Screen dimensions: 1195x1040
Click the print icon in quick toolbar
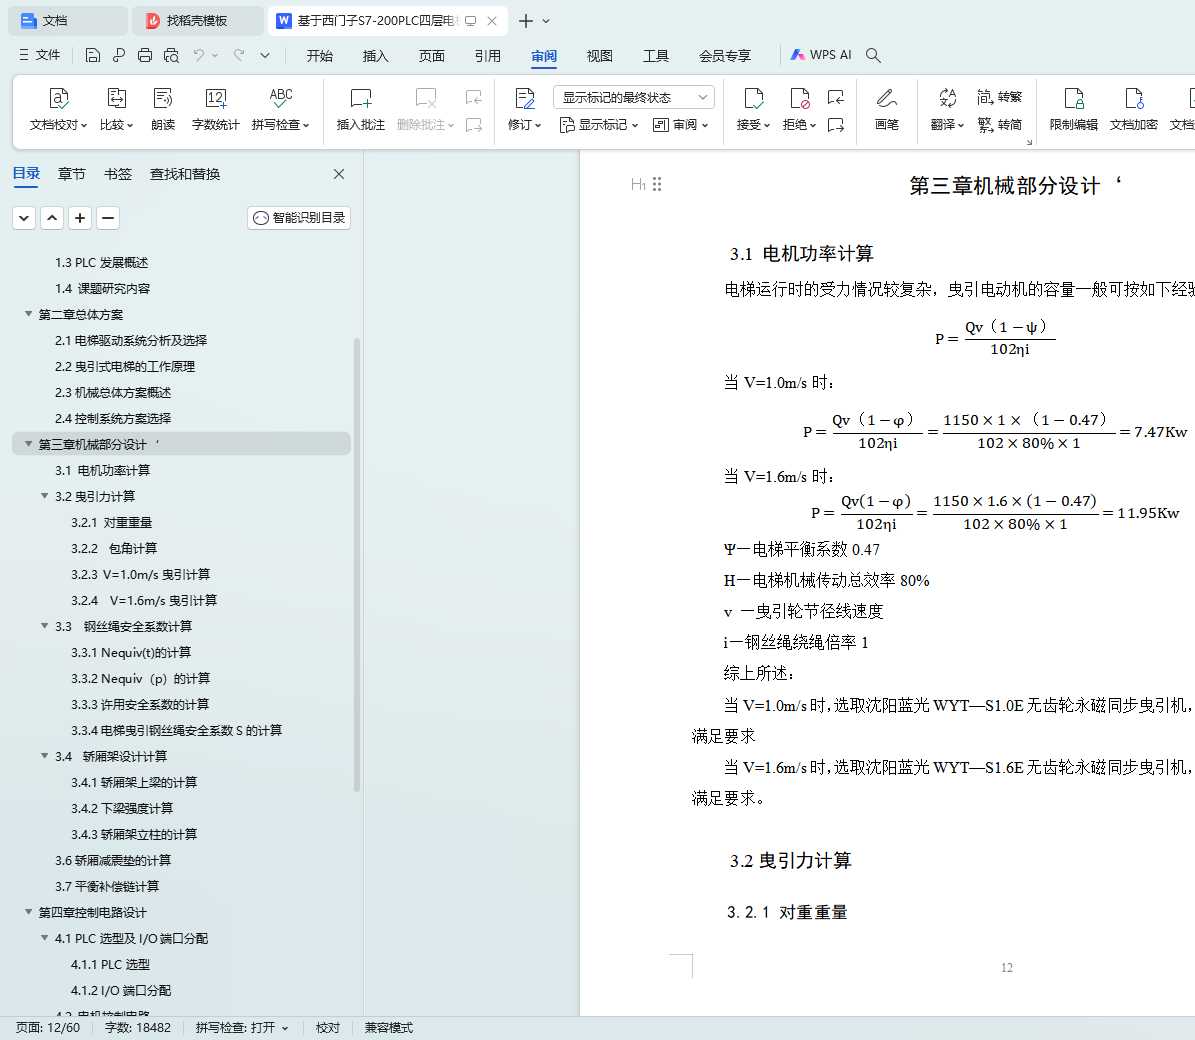[x=145, y=55]
